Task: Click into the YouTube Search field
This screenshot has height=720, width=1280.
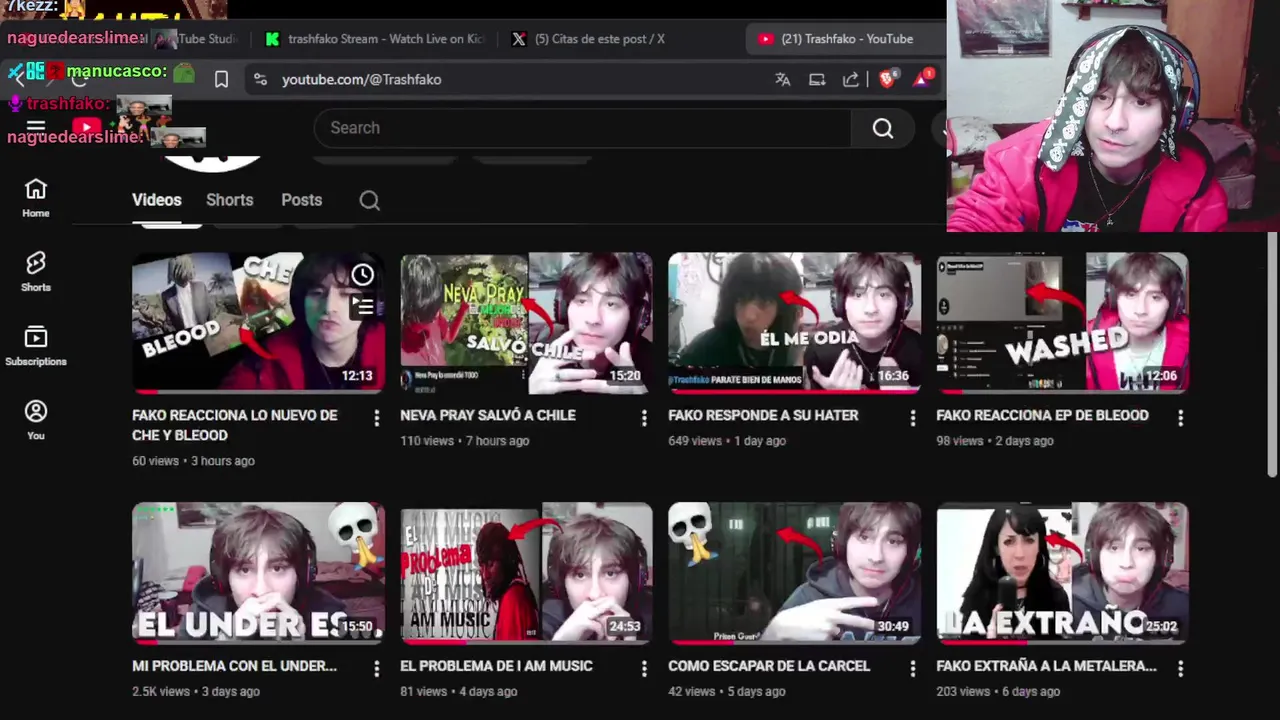Action: coord(582,128)
